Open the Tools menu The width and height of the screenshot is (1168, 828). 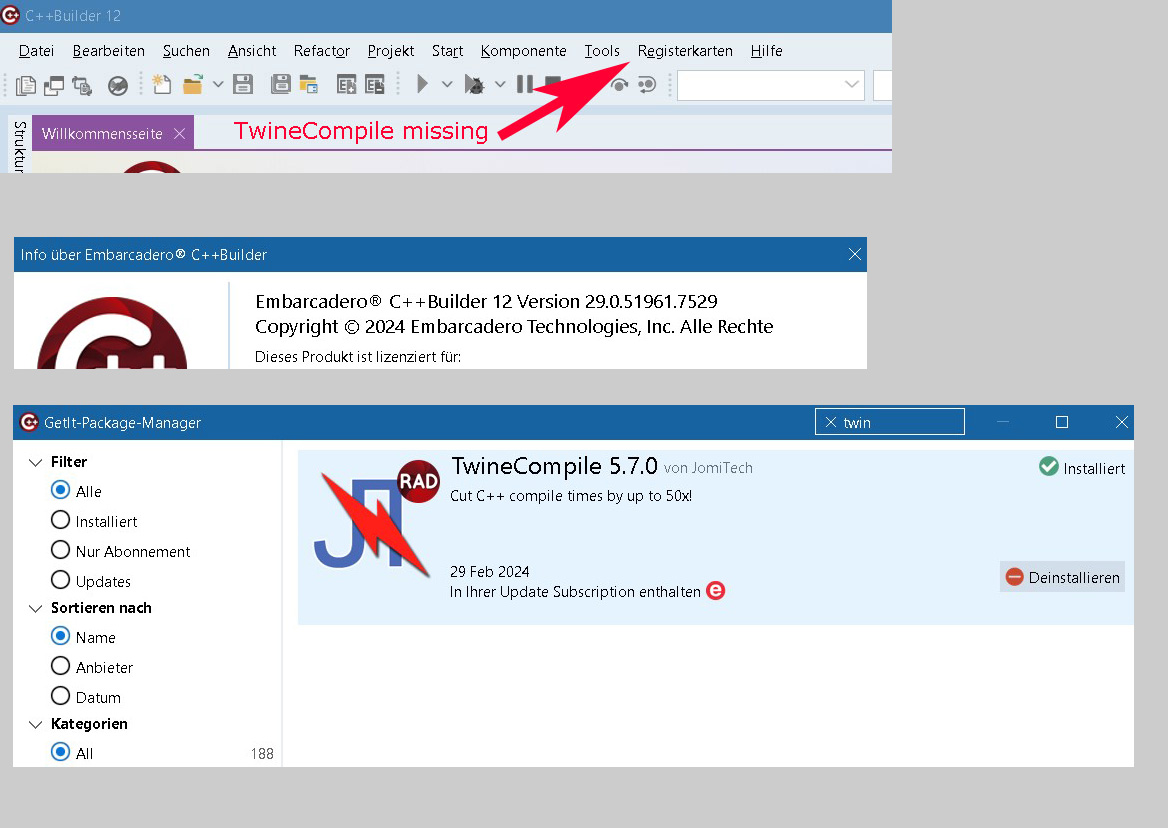tap(602, 51)
